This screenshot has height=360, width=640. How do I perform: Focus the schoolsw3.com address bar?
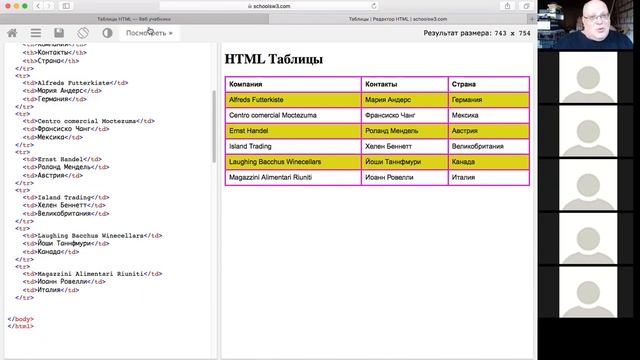pyautogui.click(x=269, y=6)
